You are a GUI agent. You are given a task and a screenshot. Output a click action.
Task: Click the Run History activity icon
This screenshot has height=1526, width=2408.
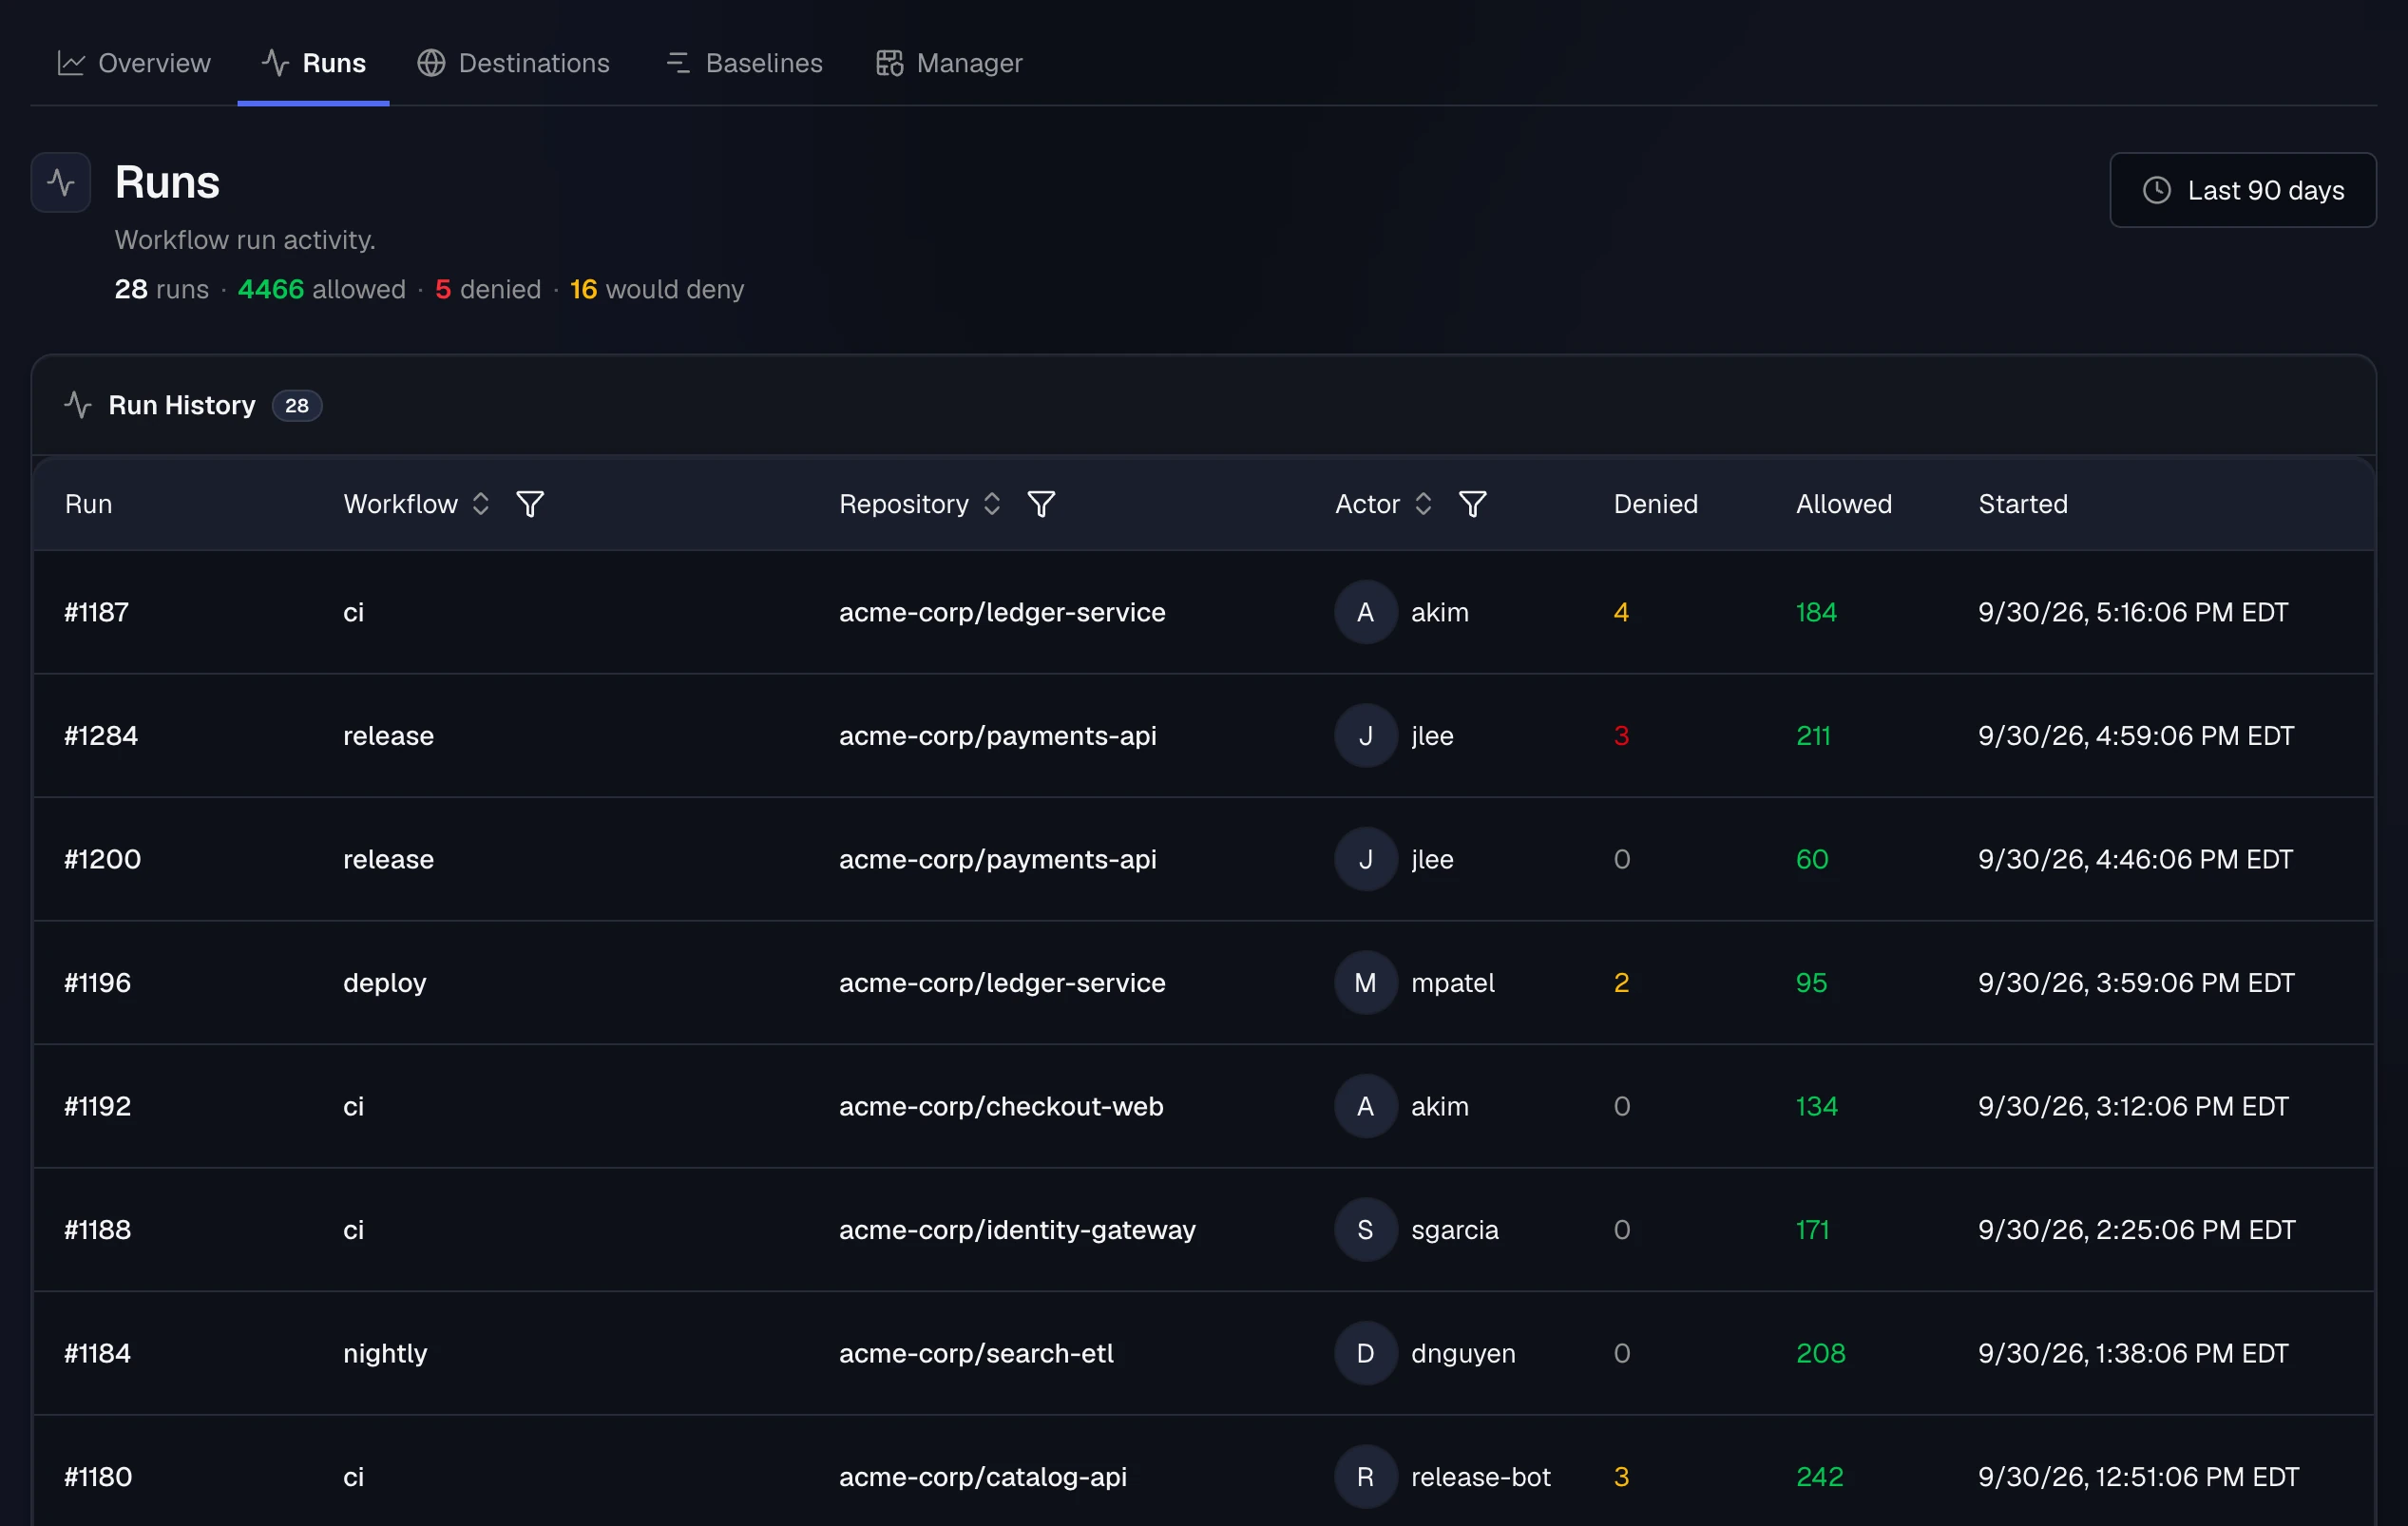click(78, 405)
